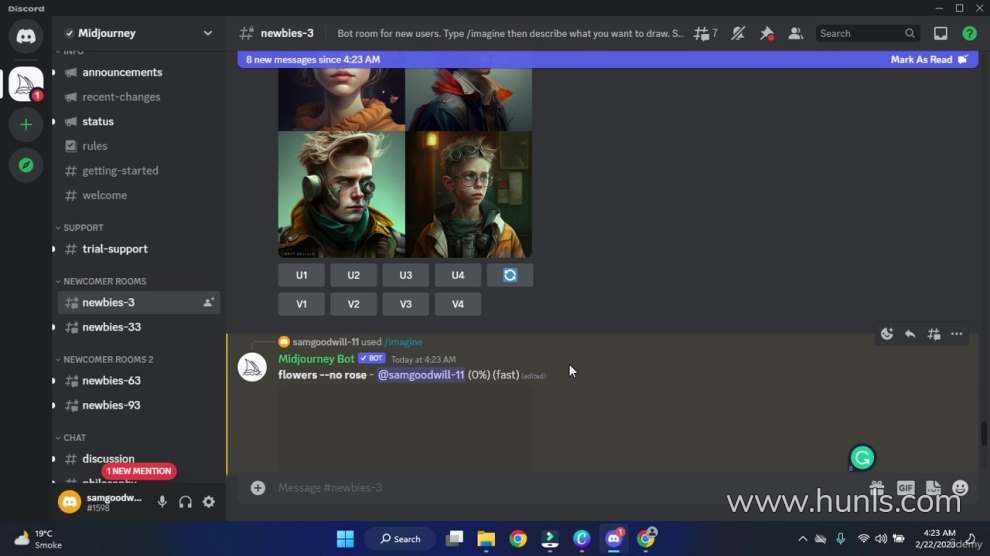
Task: Click the @samgoodwill-11 mention link
Action: [x=420, y=375]
